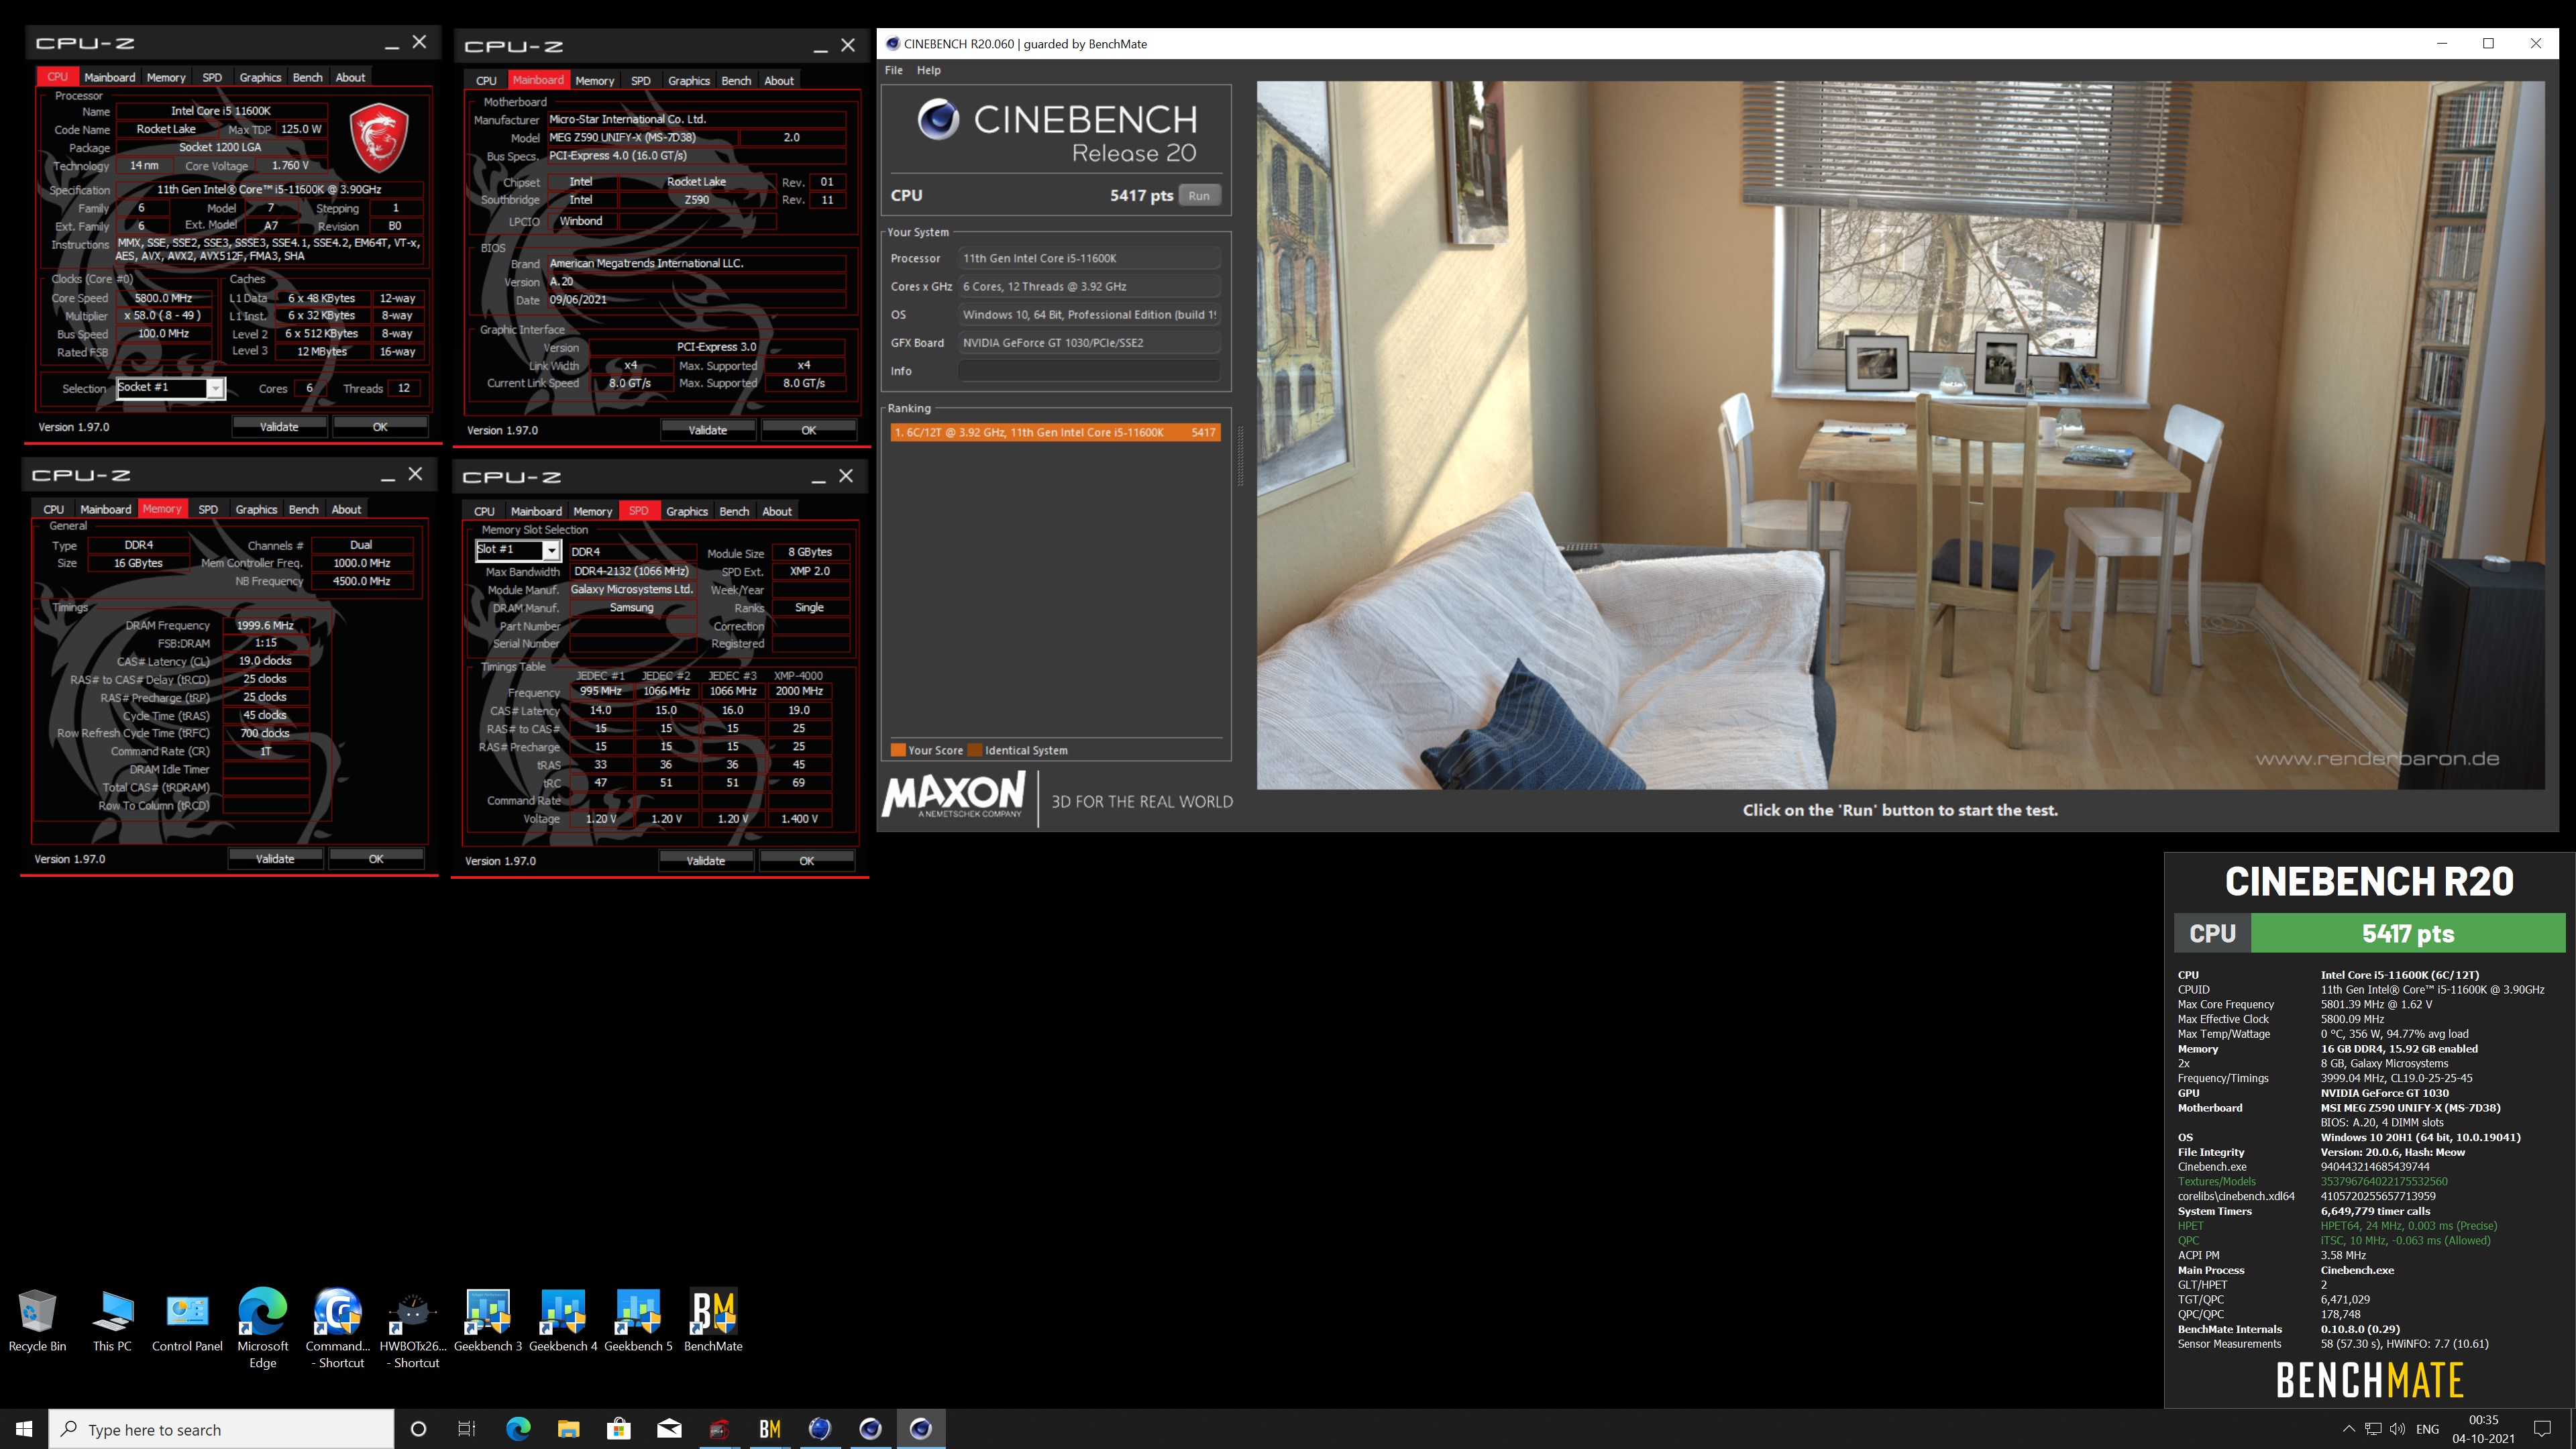Open Microsoft Store from taskbar

point(618,1429)
